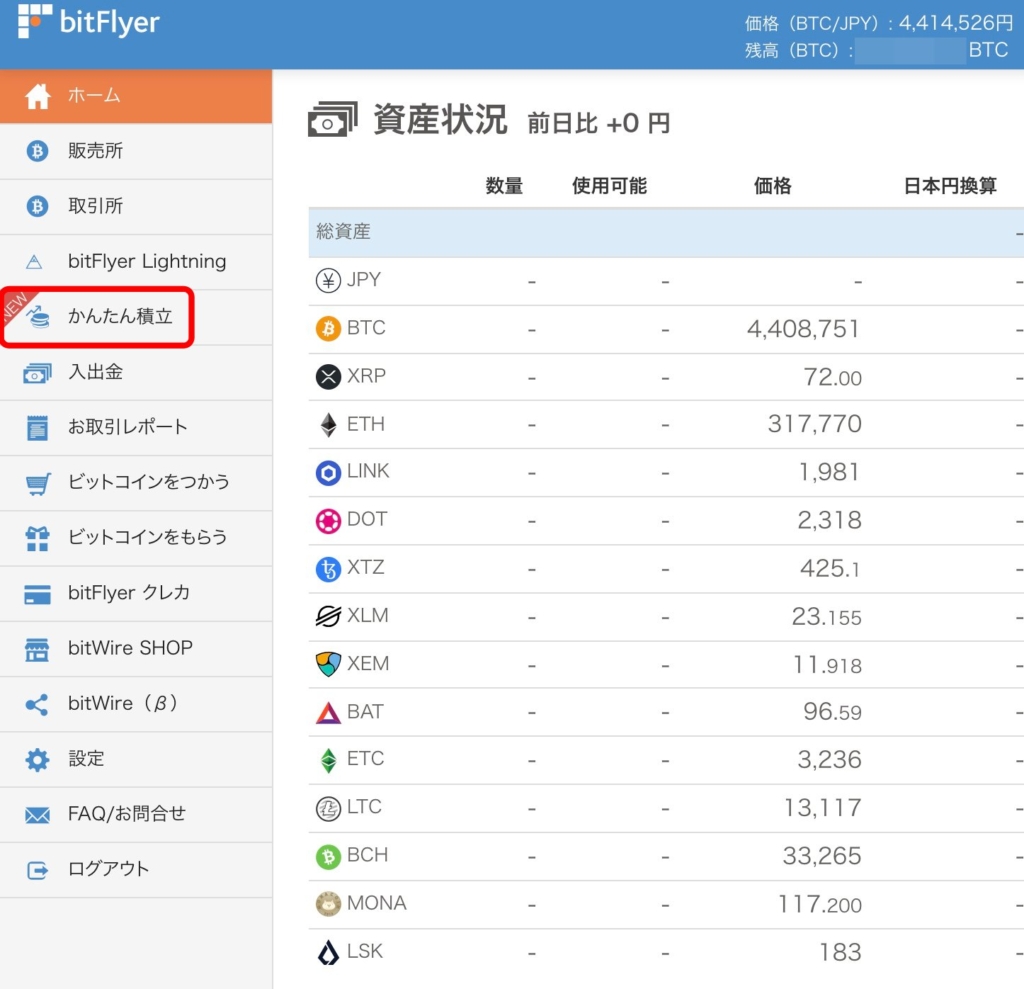Open the ビットコインをもらう gift icon
Screen dimensions: 1024x989
point(38,537)
